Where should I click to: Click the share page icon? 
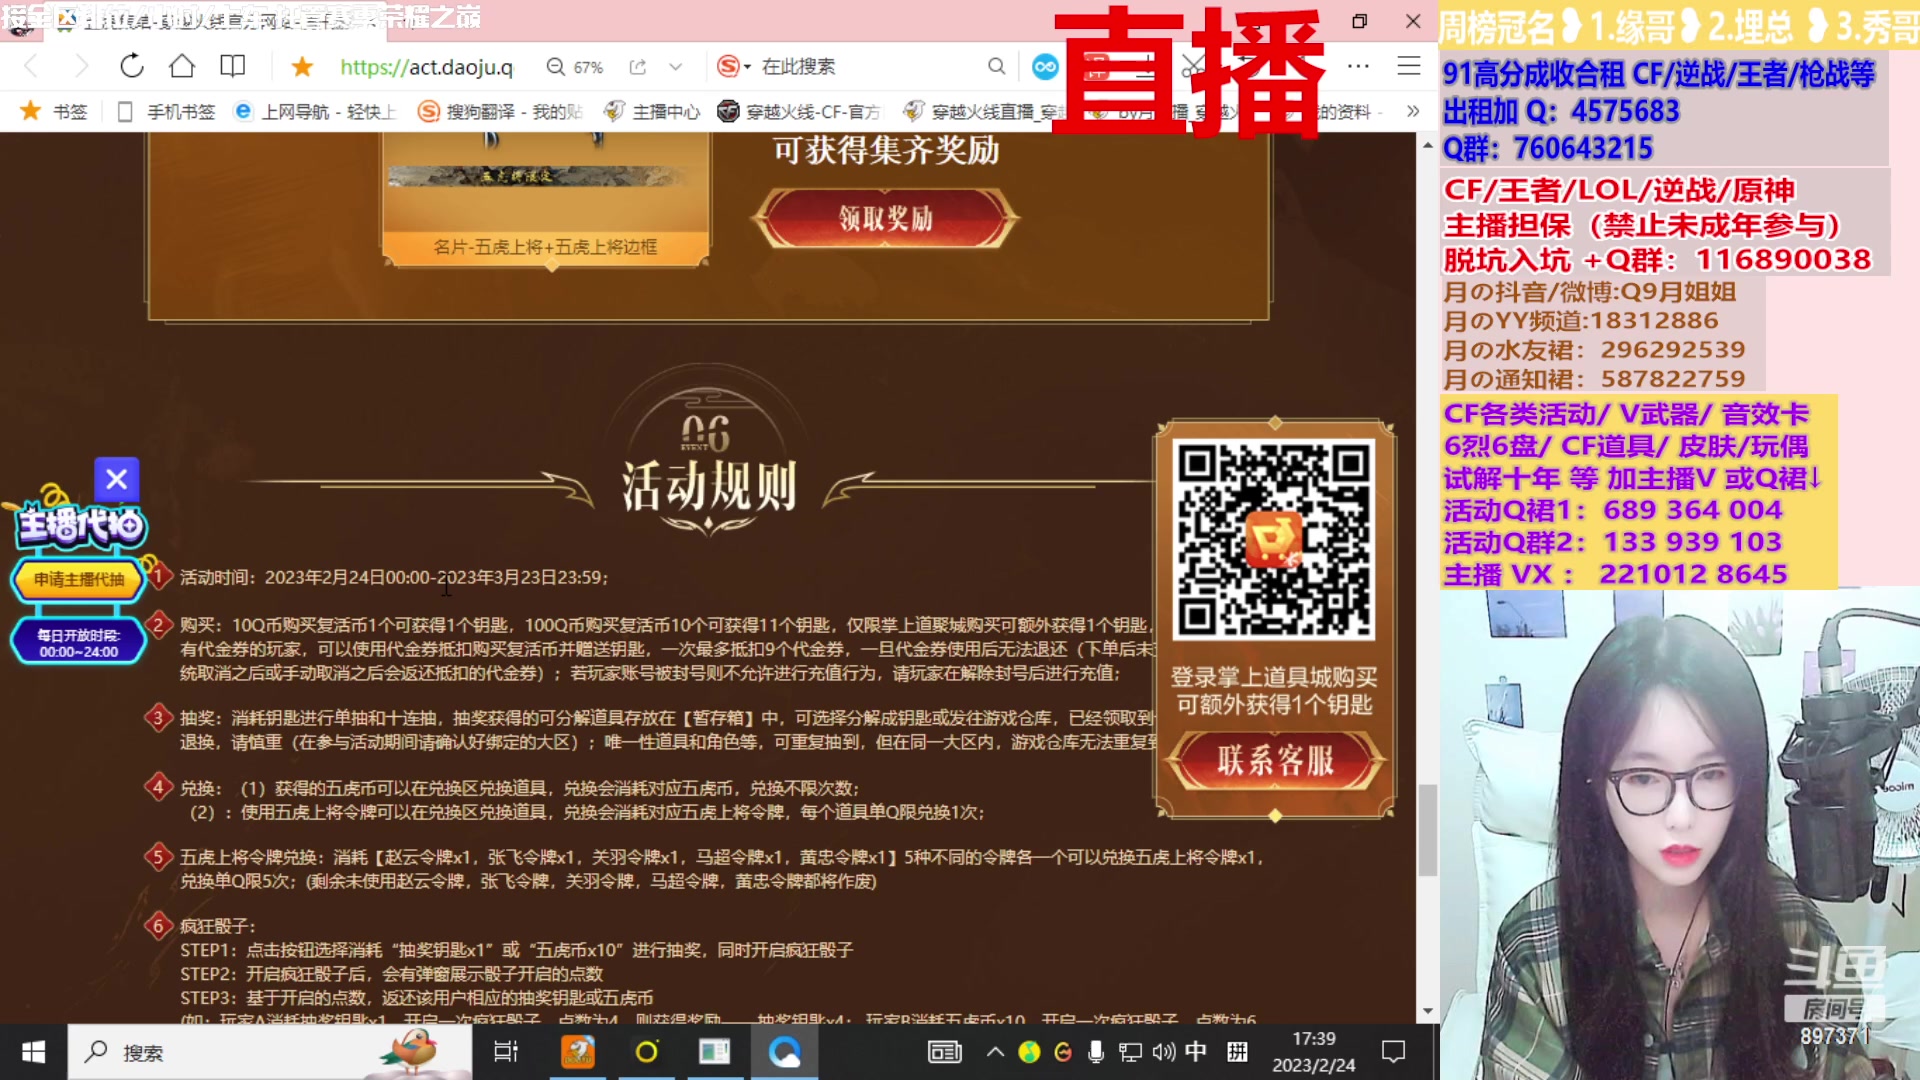(637, 67)
